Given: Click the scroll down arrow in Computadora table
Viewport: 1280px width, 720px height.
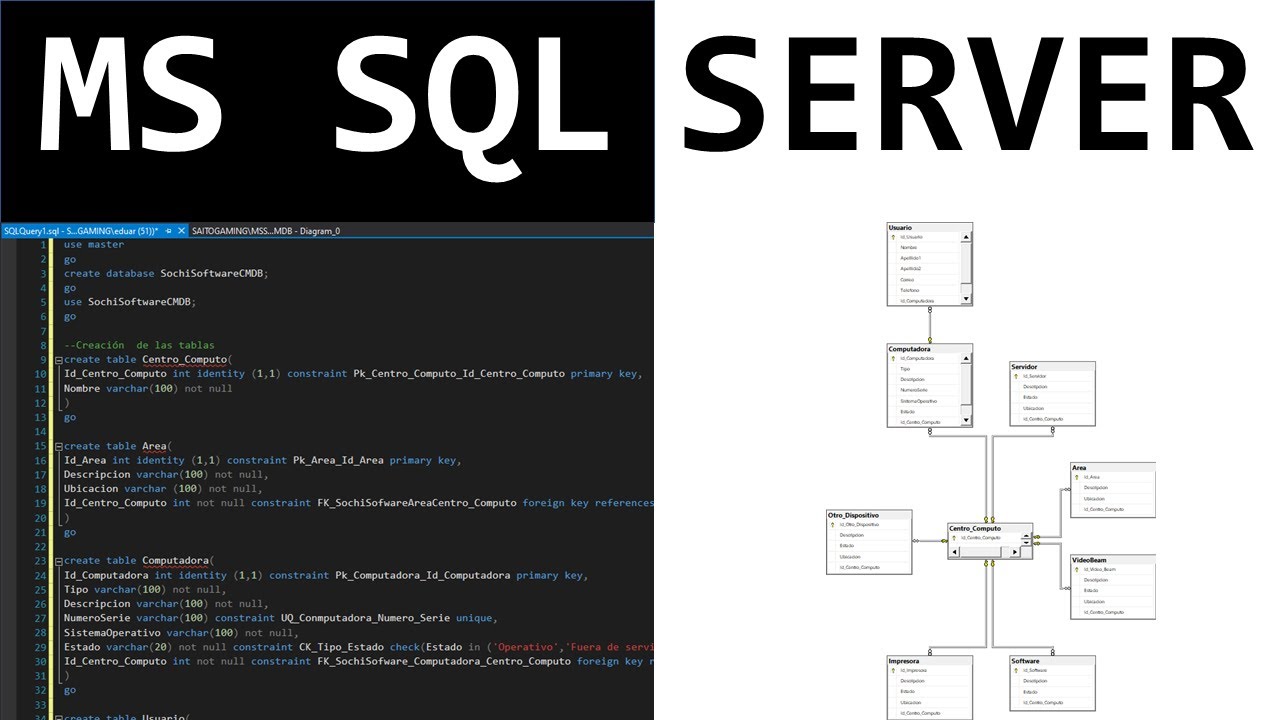Looking at the screenshot, I should (x=966, y=421).
